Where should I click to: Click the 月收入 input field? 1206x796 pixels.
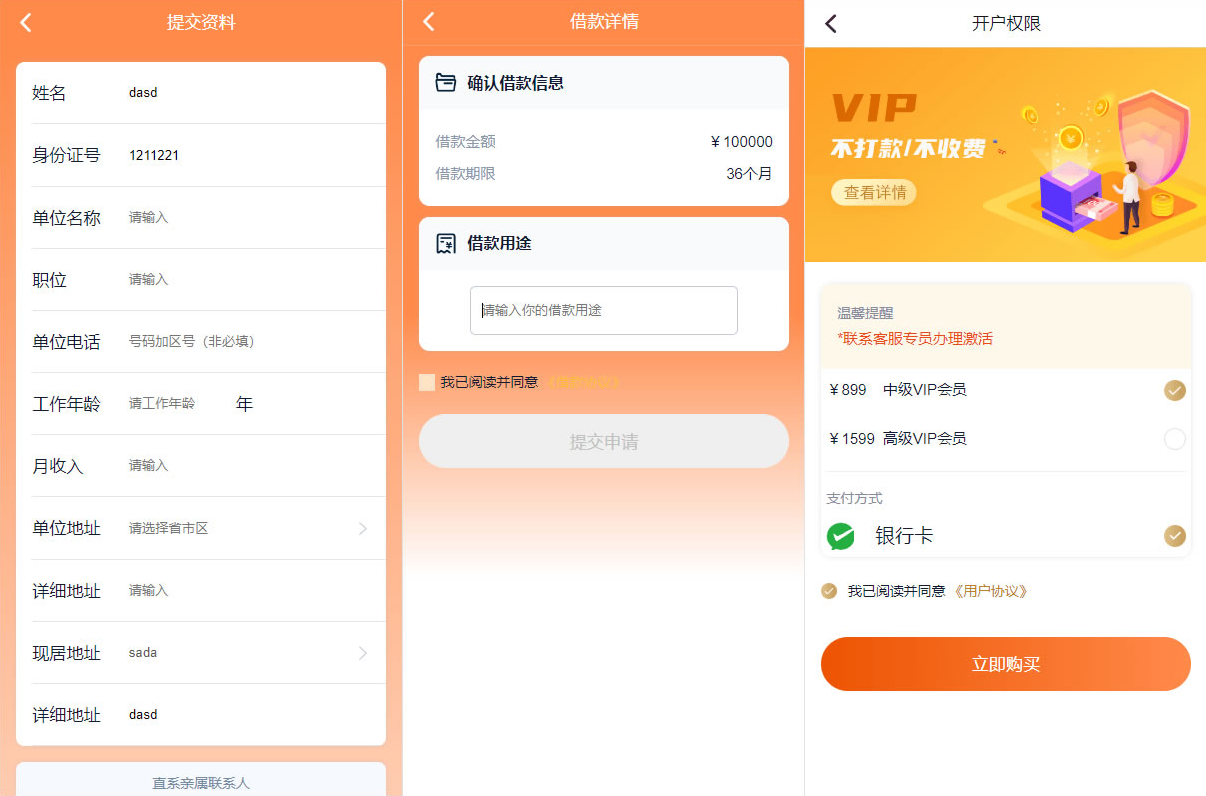click(250, 466)
